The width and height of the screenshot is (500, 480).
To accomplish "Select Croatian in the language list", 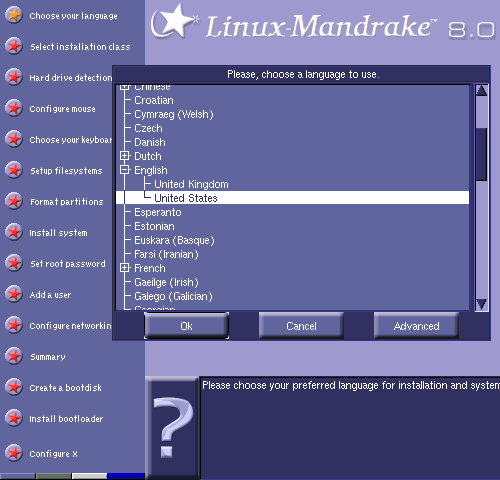I will click(x=154, y=100).
